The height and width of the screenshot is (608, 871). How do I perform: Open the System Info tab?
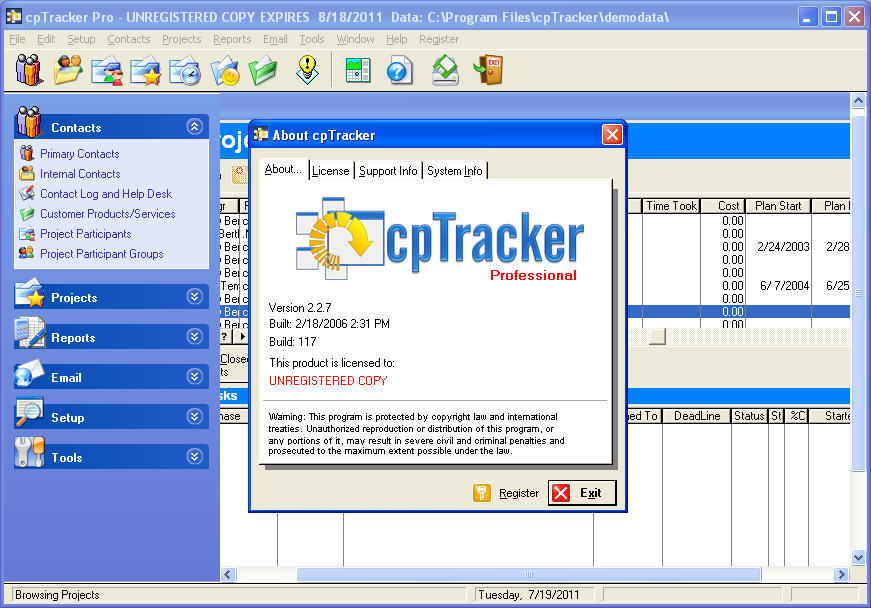pyautogui.click(x=455, y=171)
